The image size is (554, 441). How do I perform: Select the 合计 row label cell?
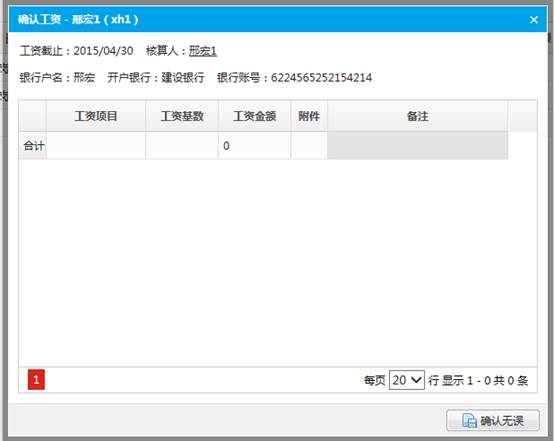[x=33, y=146]
